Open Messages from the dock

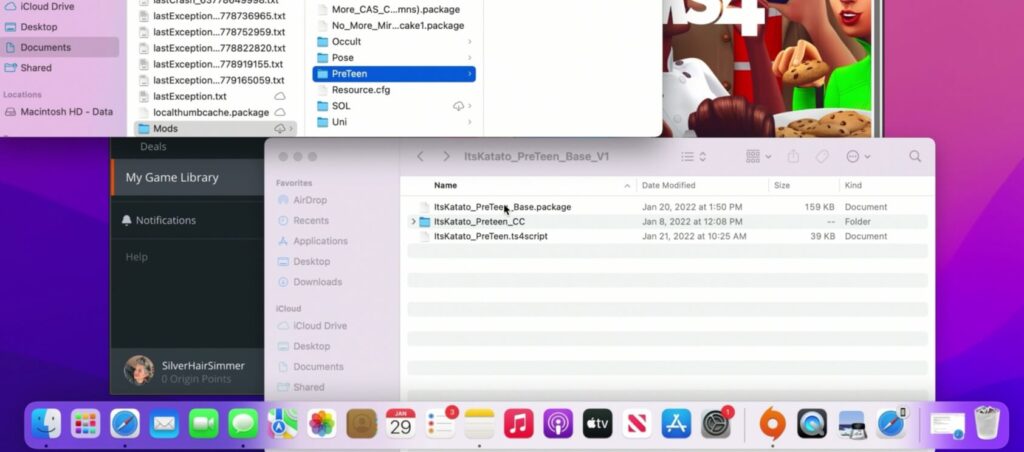(x=243, y=425)
